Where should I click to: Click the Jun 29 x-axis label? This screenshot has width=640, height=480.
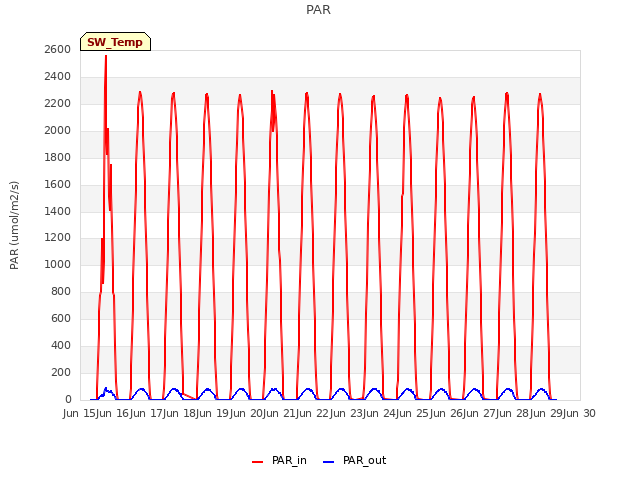tap(547, 413)
